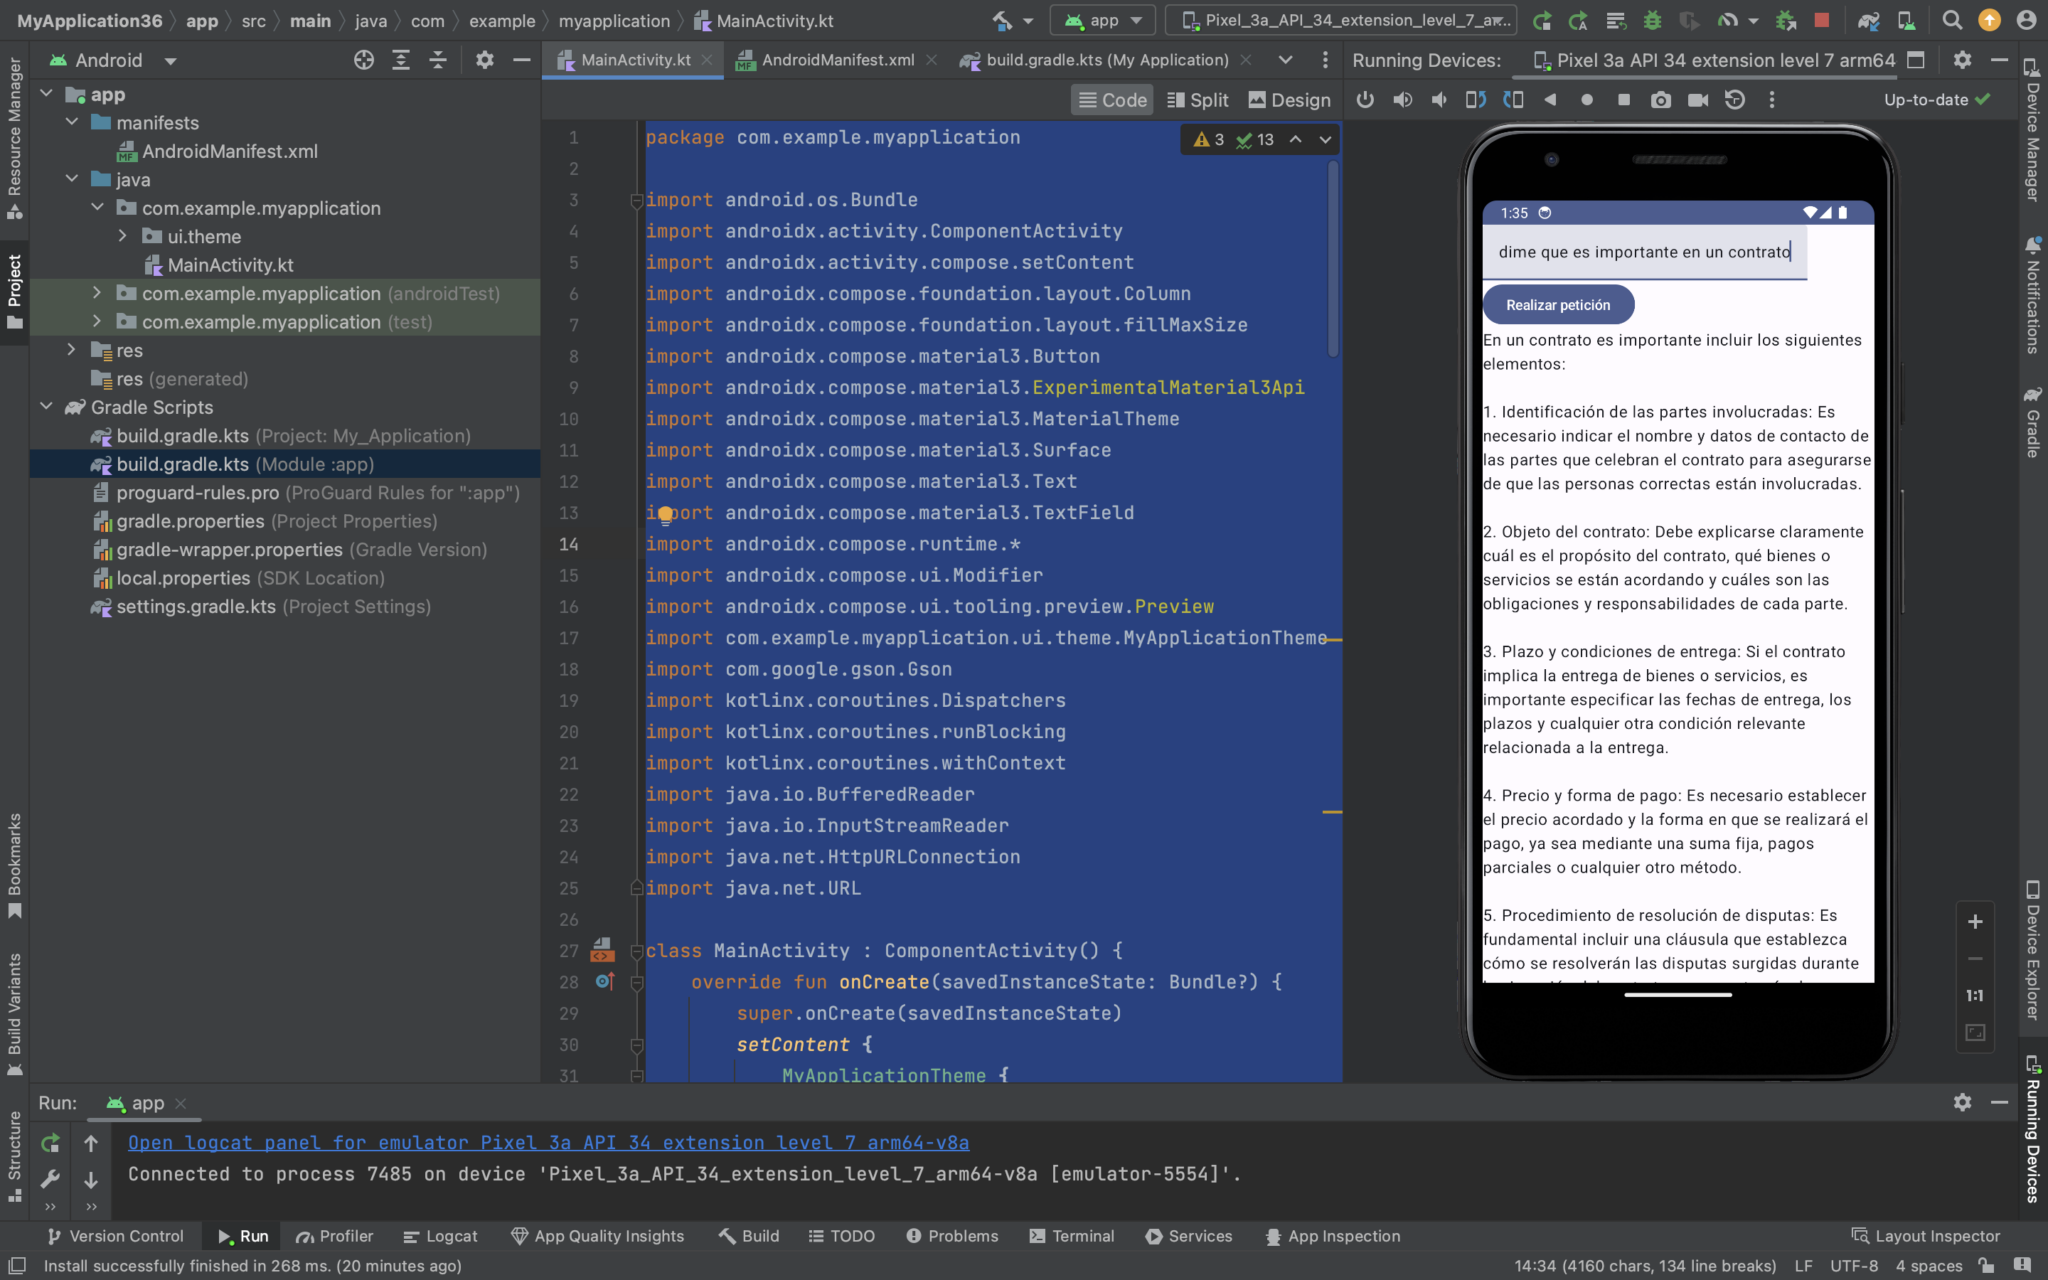Collapse Gradle Scripts node
This screenshot has height=1280, width=2048.
tap(46, 407)
